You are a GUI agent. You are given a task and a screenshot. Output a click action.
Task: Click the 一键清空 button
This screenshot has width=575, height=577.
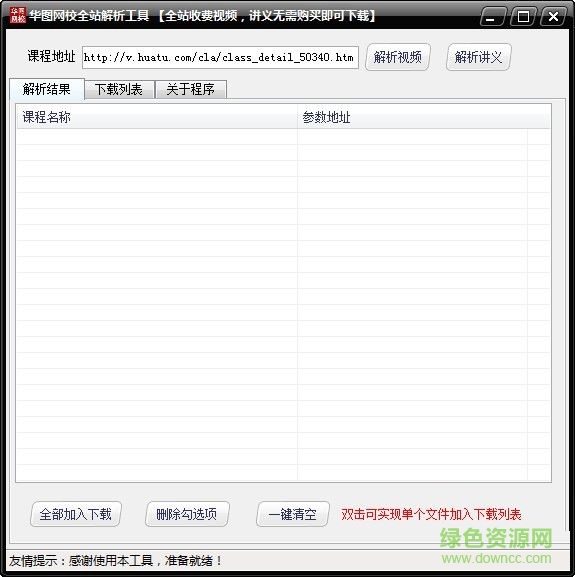tap(292, 514)
